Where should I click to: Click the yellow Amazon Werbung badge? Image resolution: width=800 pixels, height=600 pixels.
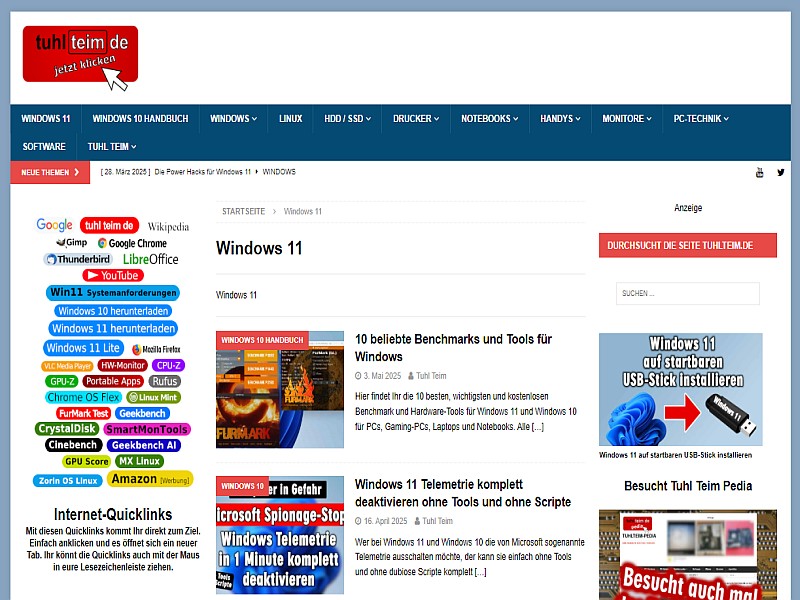pyautogui.click(x=150, y=479)
